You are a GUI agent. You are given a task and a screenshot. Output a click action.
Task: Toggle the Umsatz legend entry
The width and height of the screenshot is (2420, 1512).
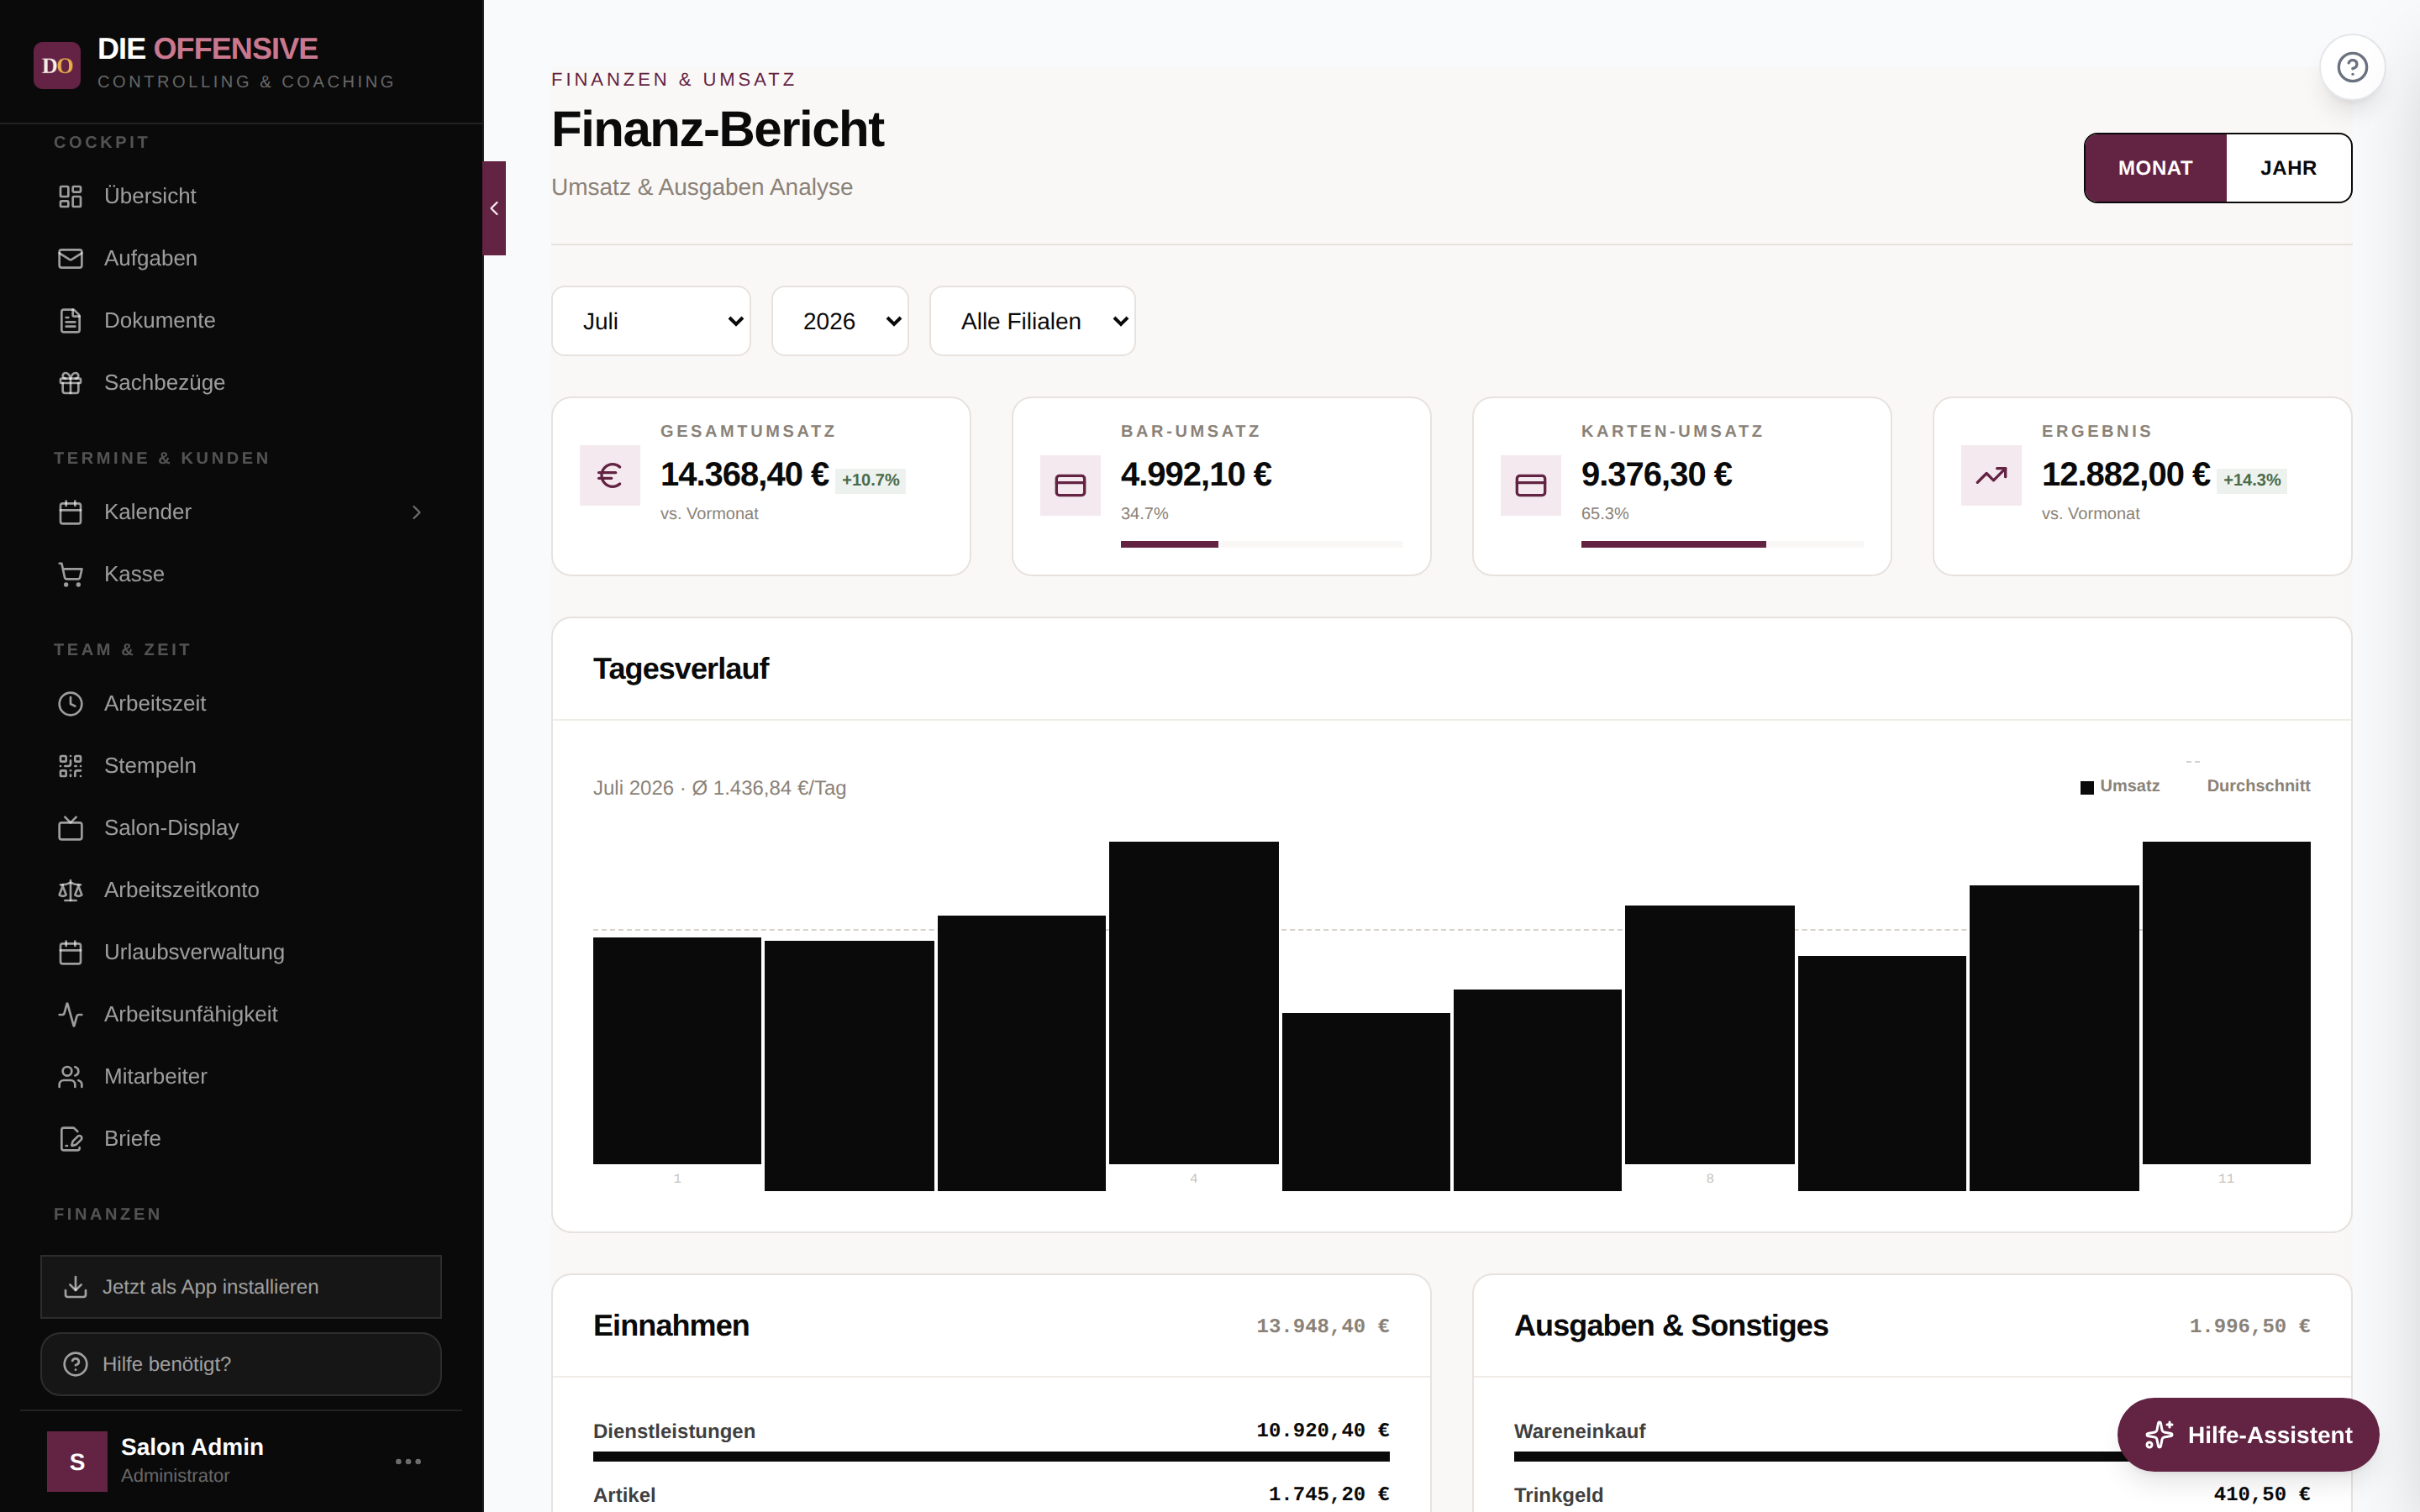[2119, 786]
